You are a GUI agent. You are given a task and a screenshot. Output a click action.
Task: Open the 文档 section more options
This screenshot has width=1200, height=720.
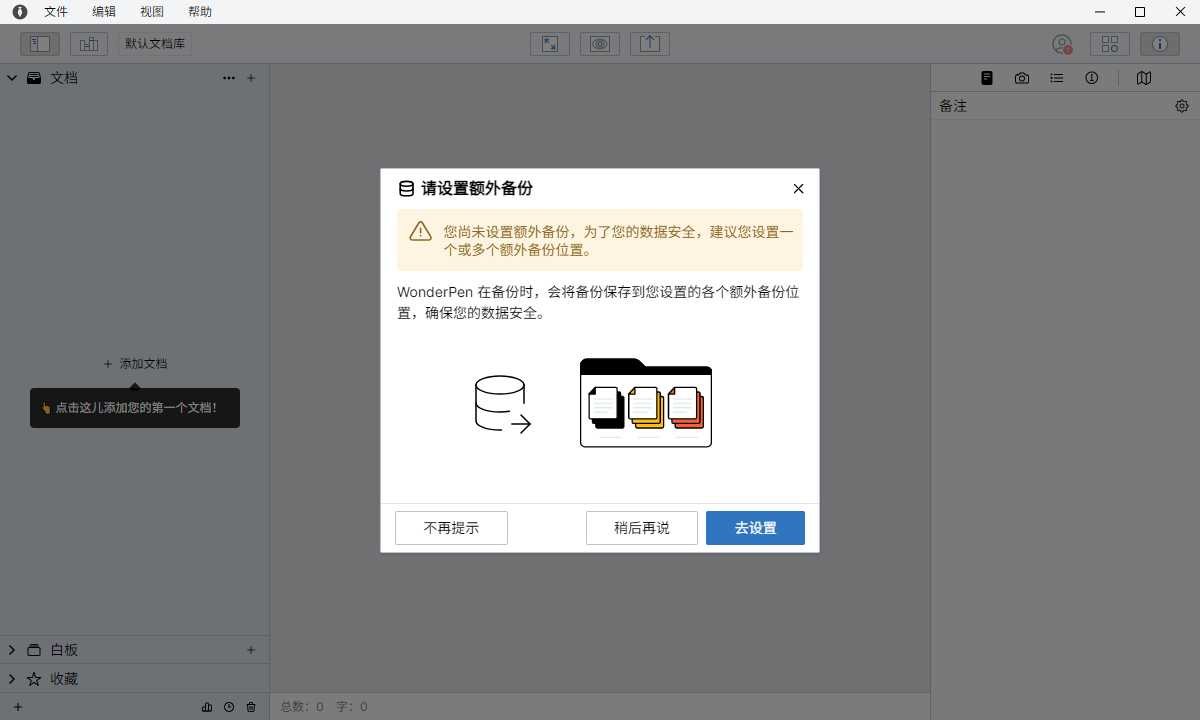point(229,77)
